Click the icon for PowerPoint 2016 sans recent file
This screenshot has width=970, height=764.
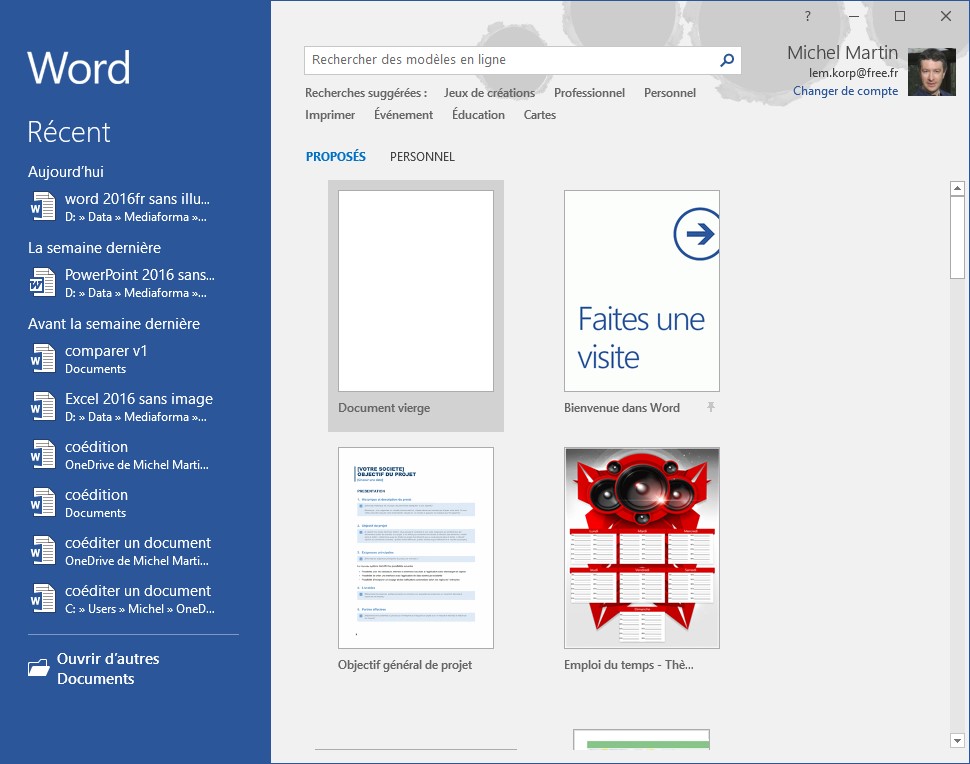(x=43, y=283)
